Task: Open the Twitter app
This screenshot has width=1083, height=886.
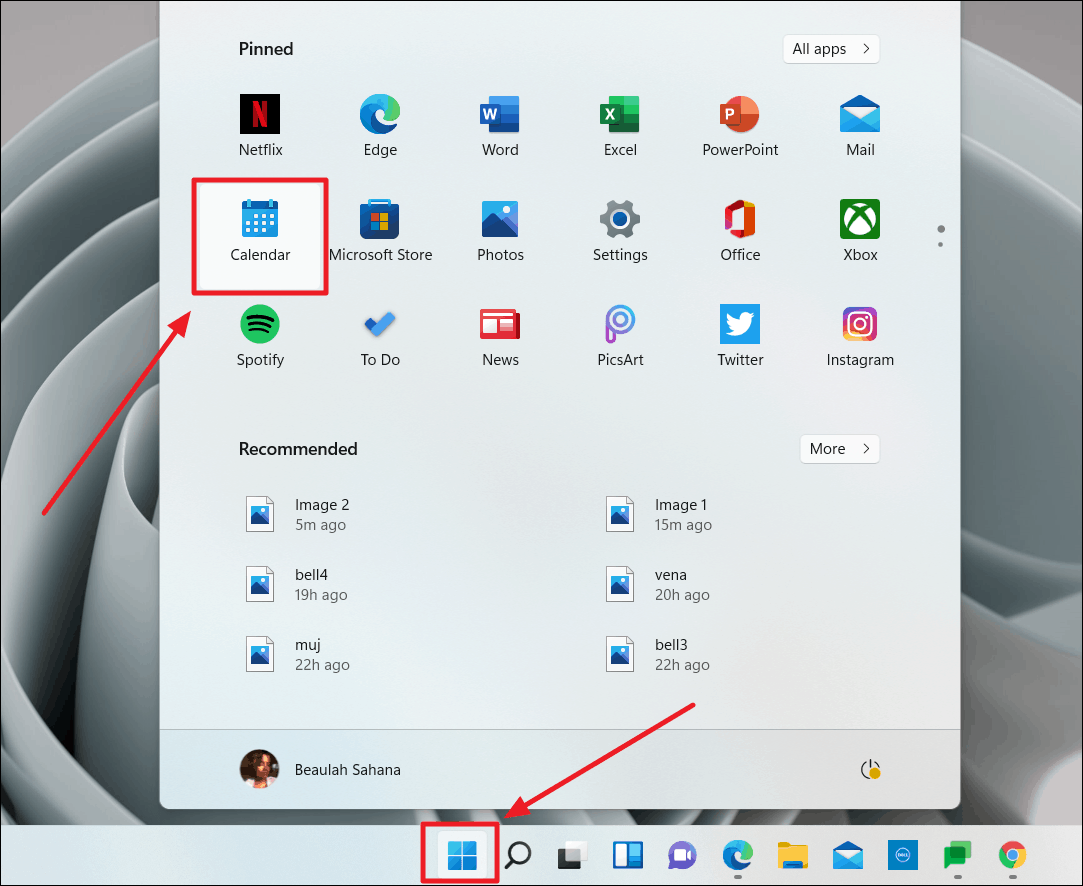Action: pyautogui.click(x=740, y=336)
